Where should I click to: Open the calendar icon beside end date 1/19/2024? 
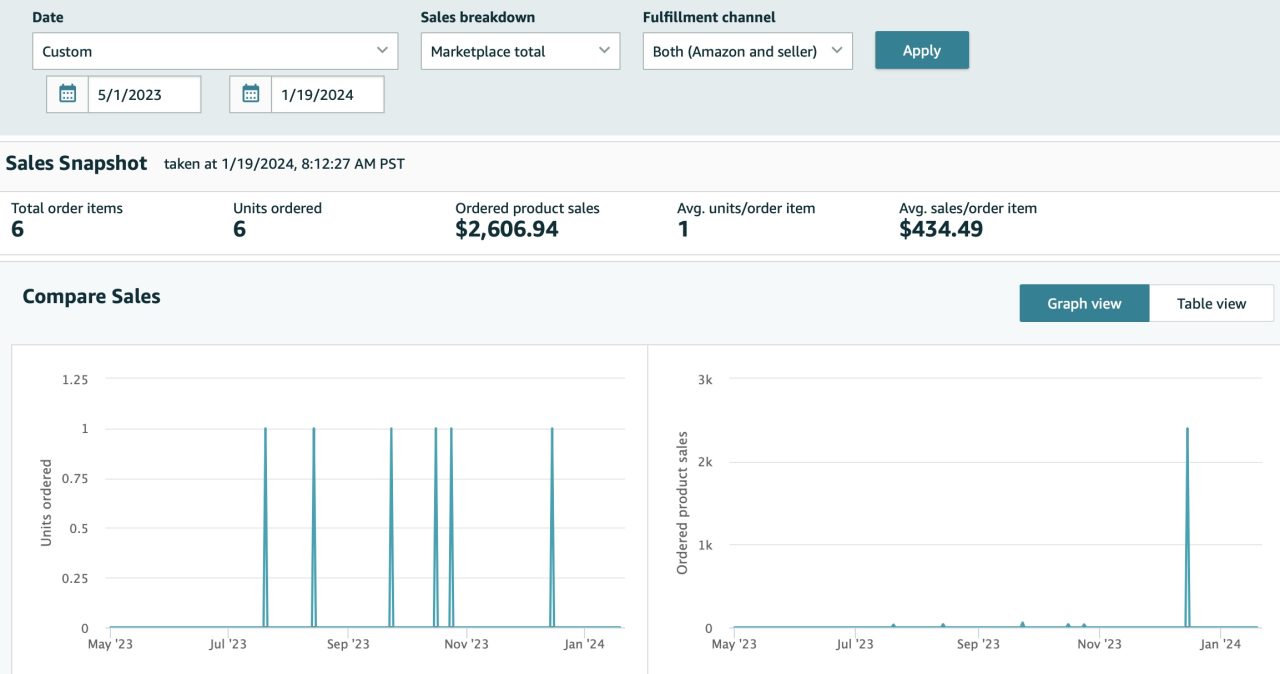(x=251, y=95)
